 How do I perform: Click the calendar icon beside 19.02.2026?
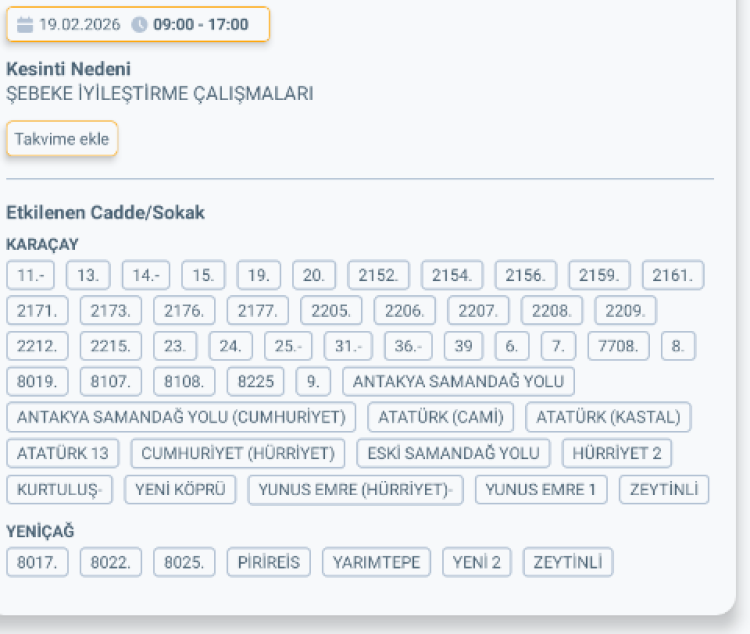(x=25, y=24)
